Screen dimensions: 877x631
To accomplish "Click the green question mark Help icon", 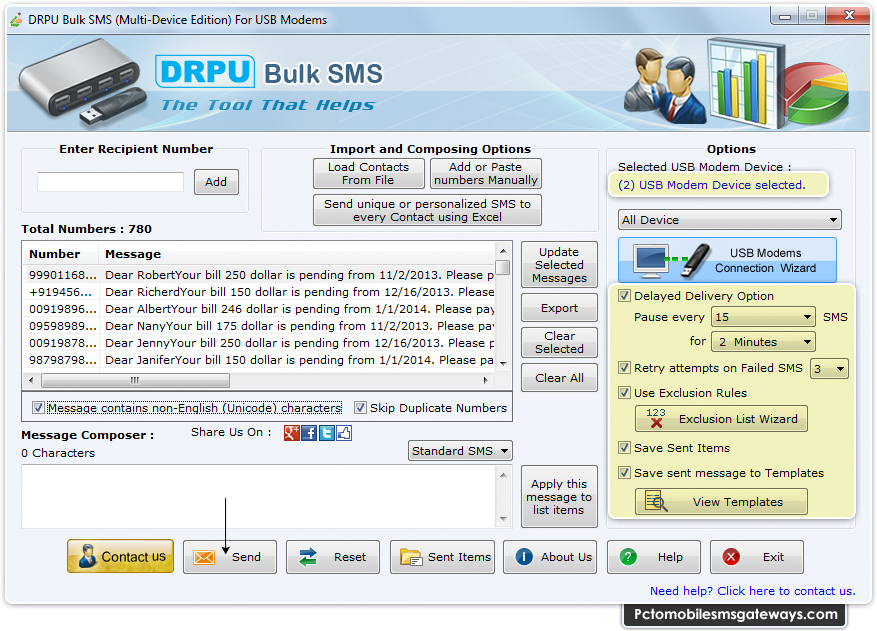I will tap(628, 557).
